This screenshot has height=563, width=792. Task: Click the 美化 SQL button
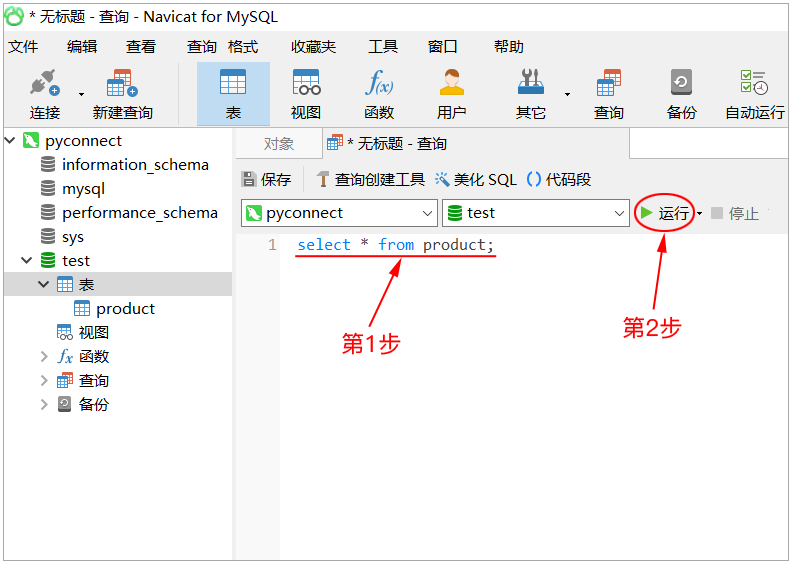[476, 179]
